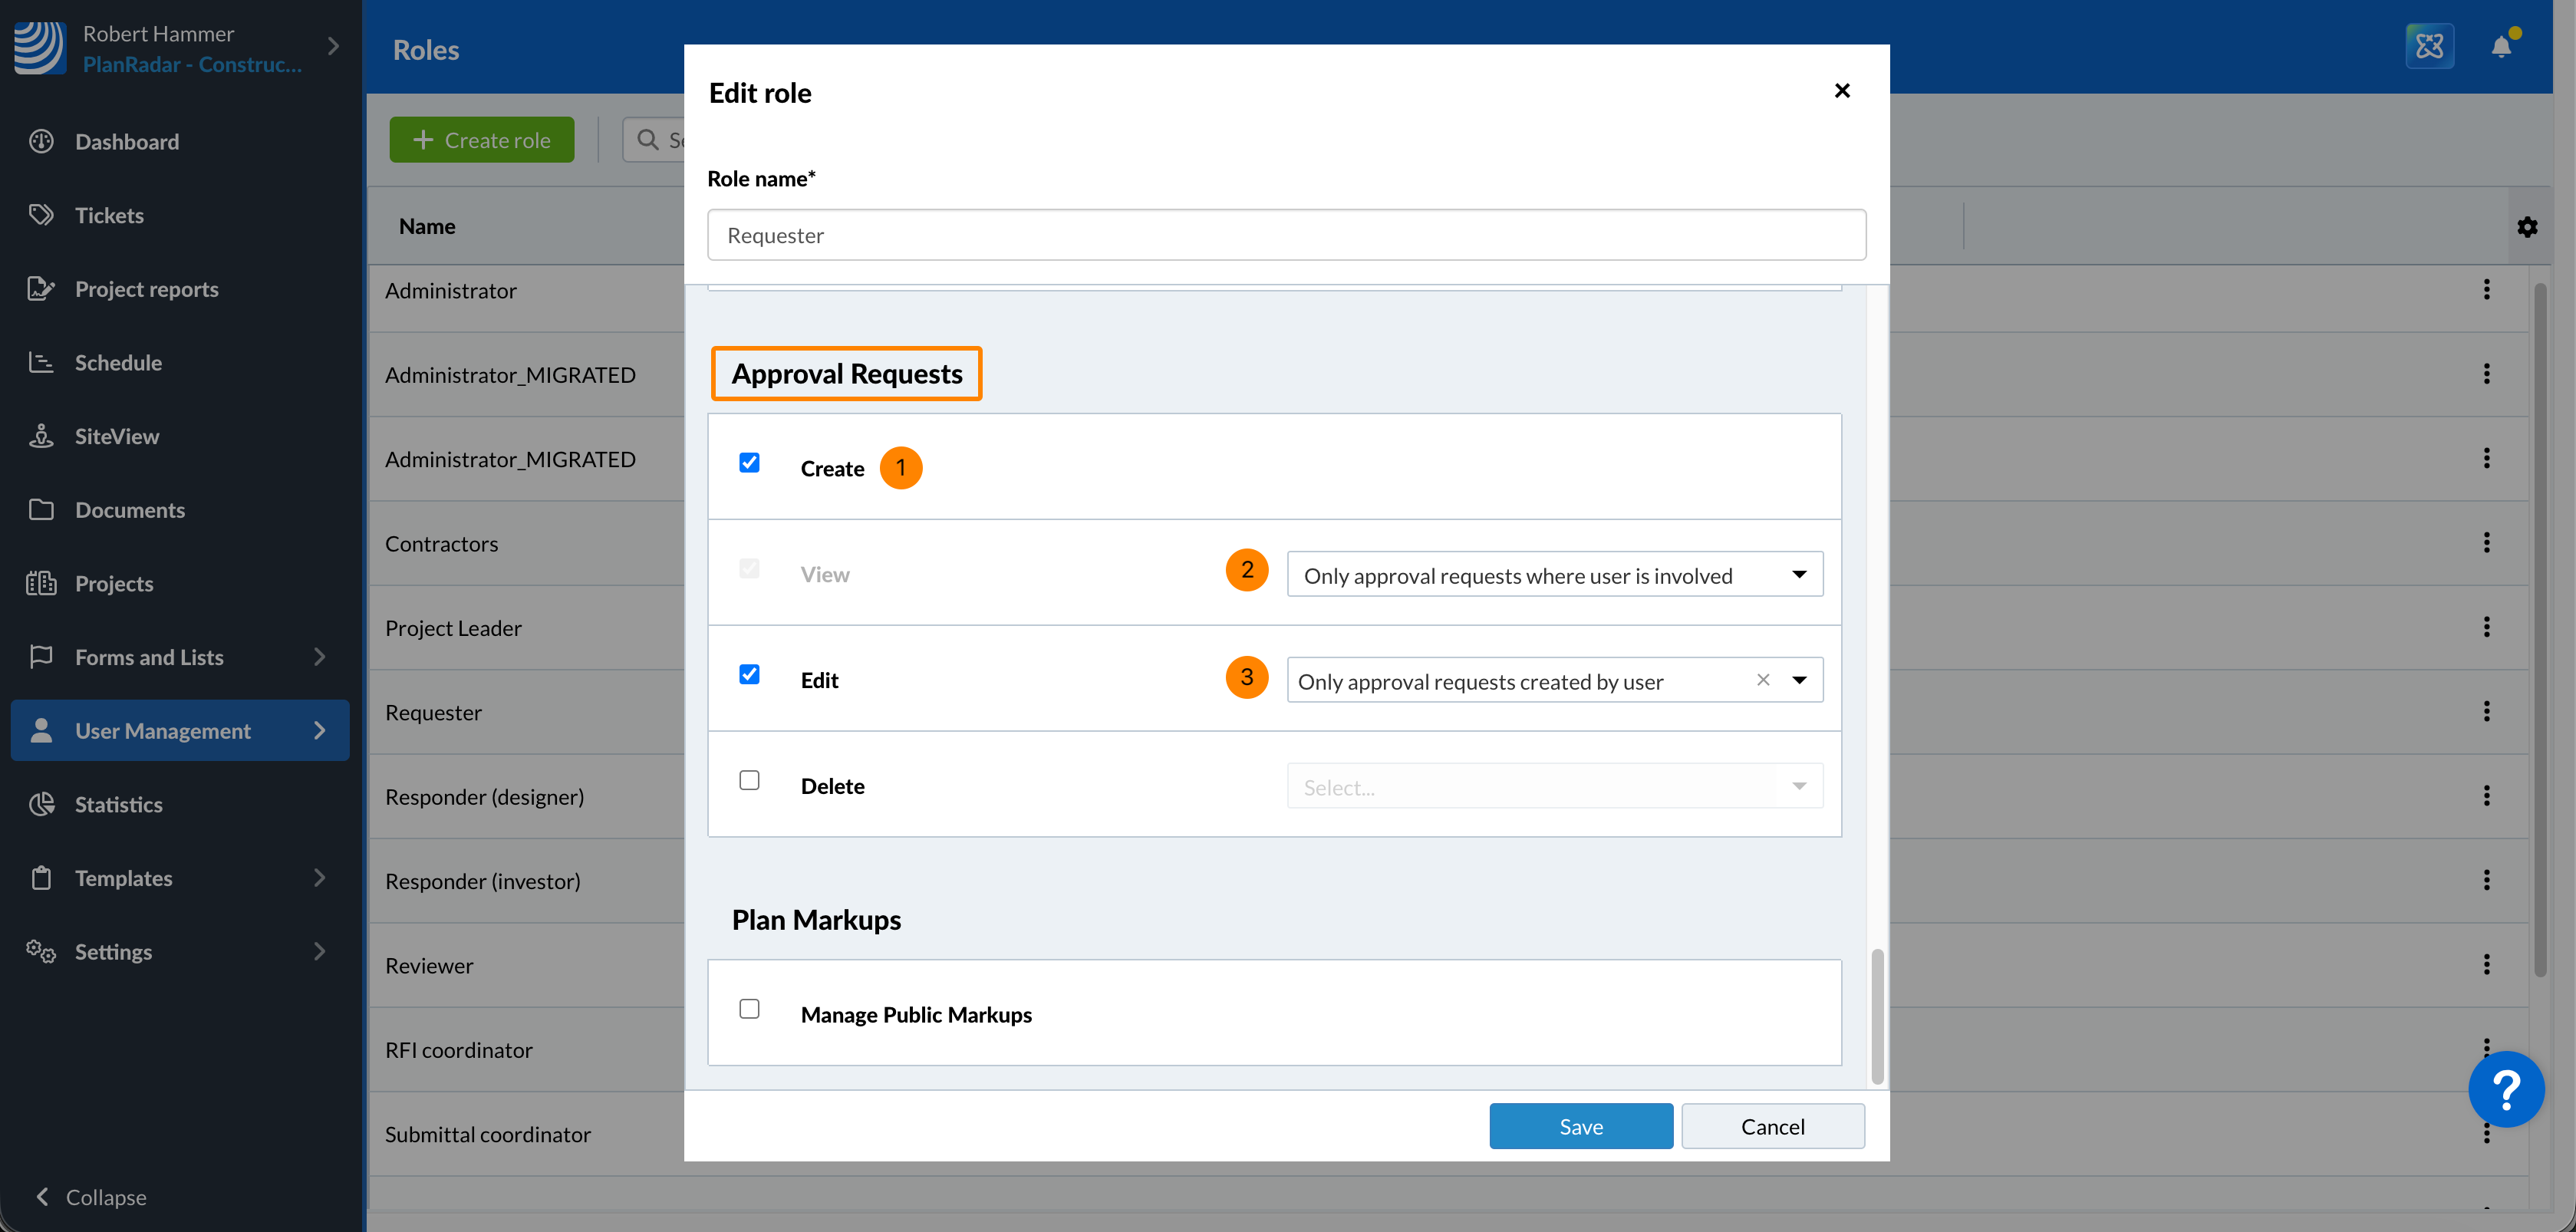Expand the Edit permission dropdown arrow
Viewport: 2576px width, 1232px height.
[1799, 680]
